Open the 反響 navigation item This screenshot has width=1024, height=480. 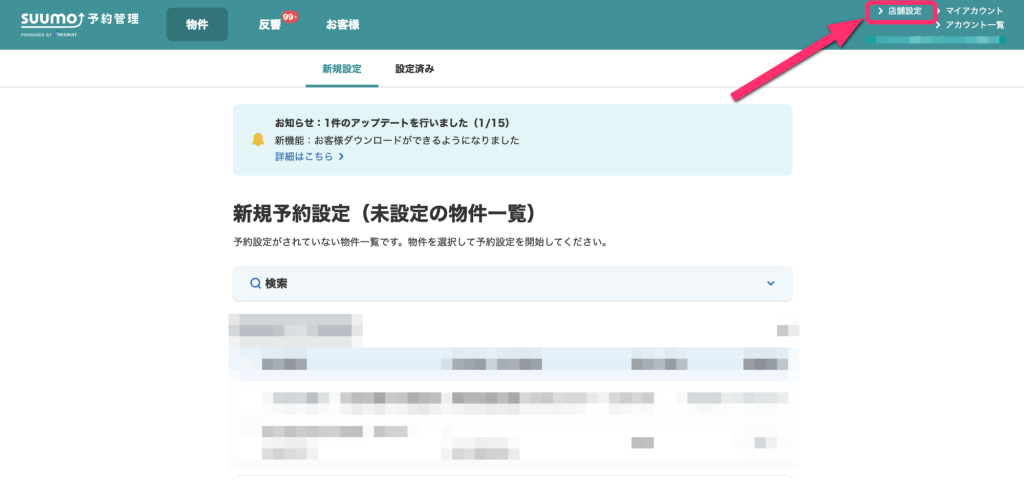[270, 25]
